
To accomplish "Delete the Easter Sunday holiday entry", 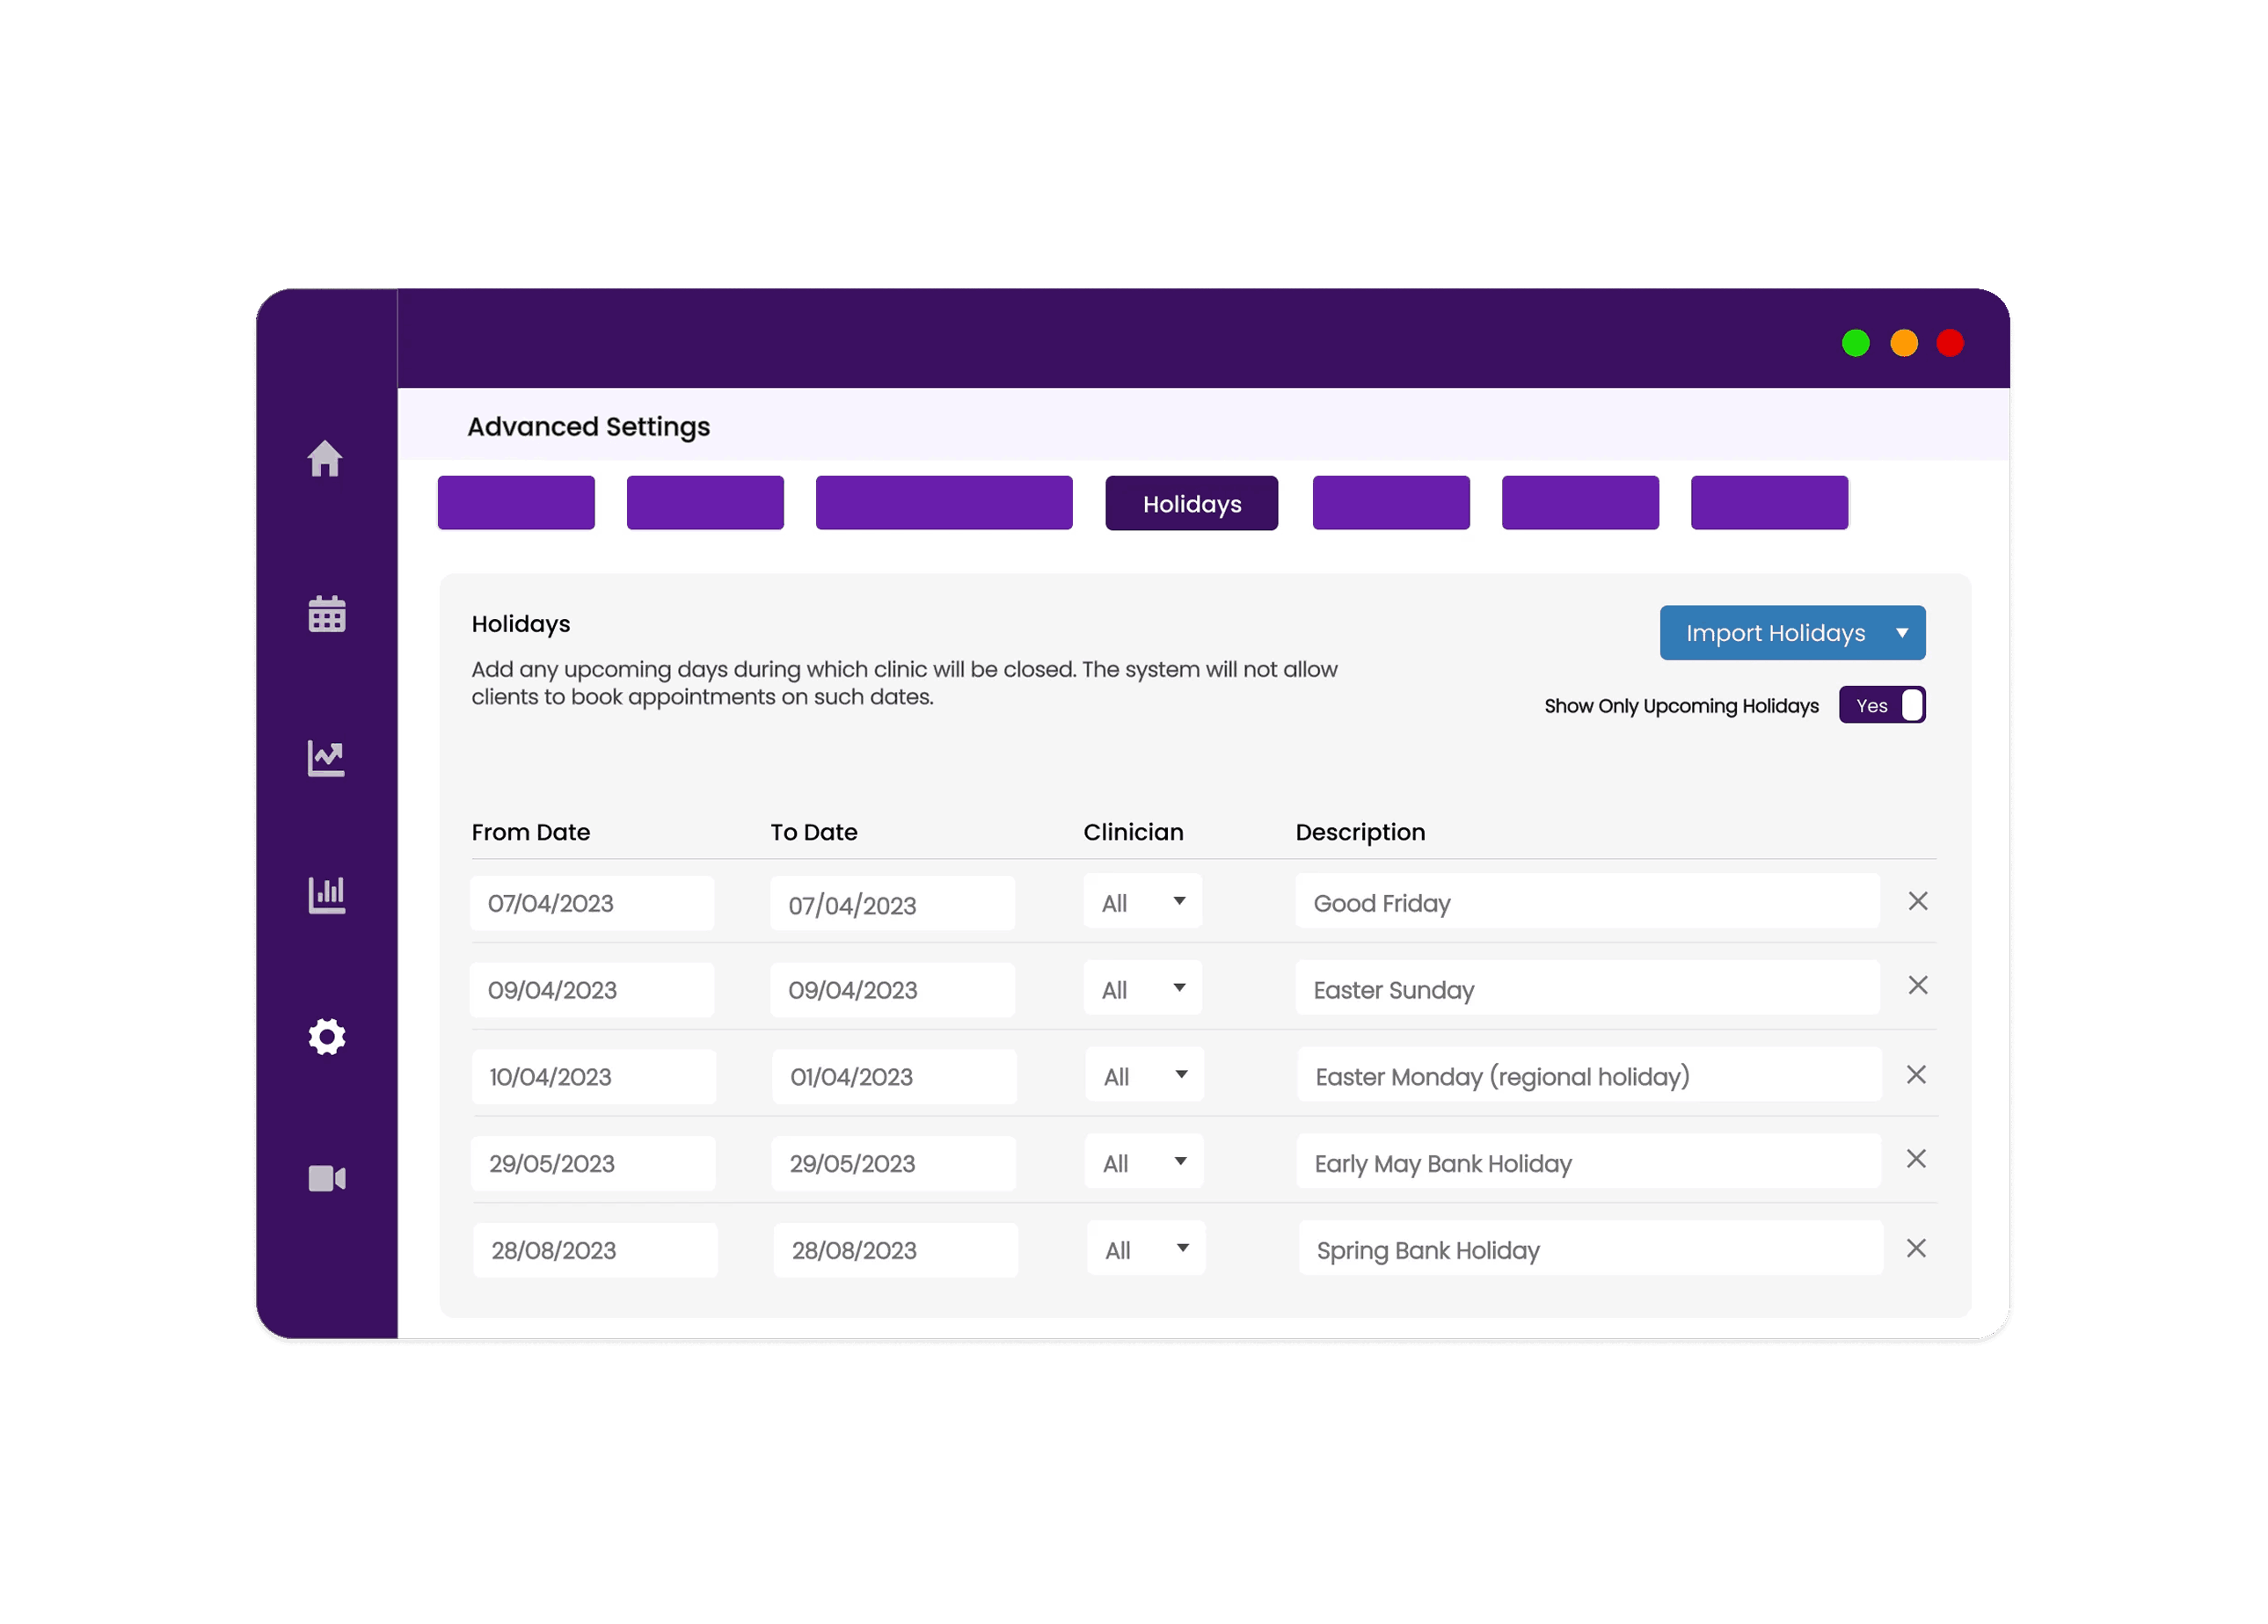I will [1917, 986].
